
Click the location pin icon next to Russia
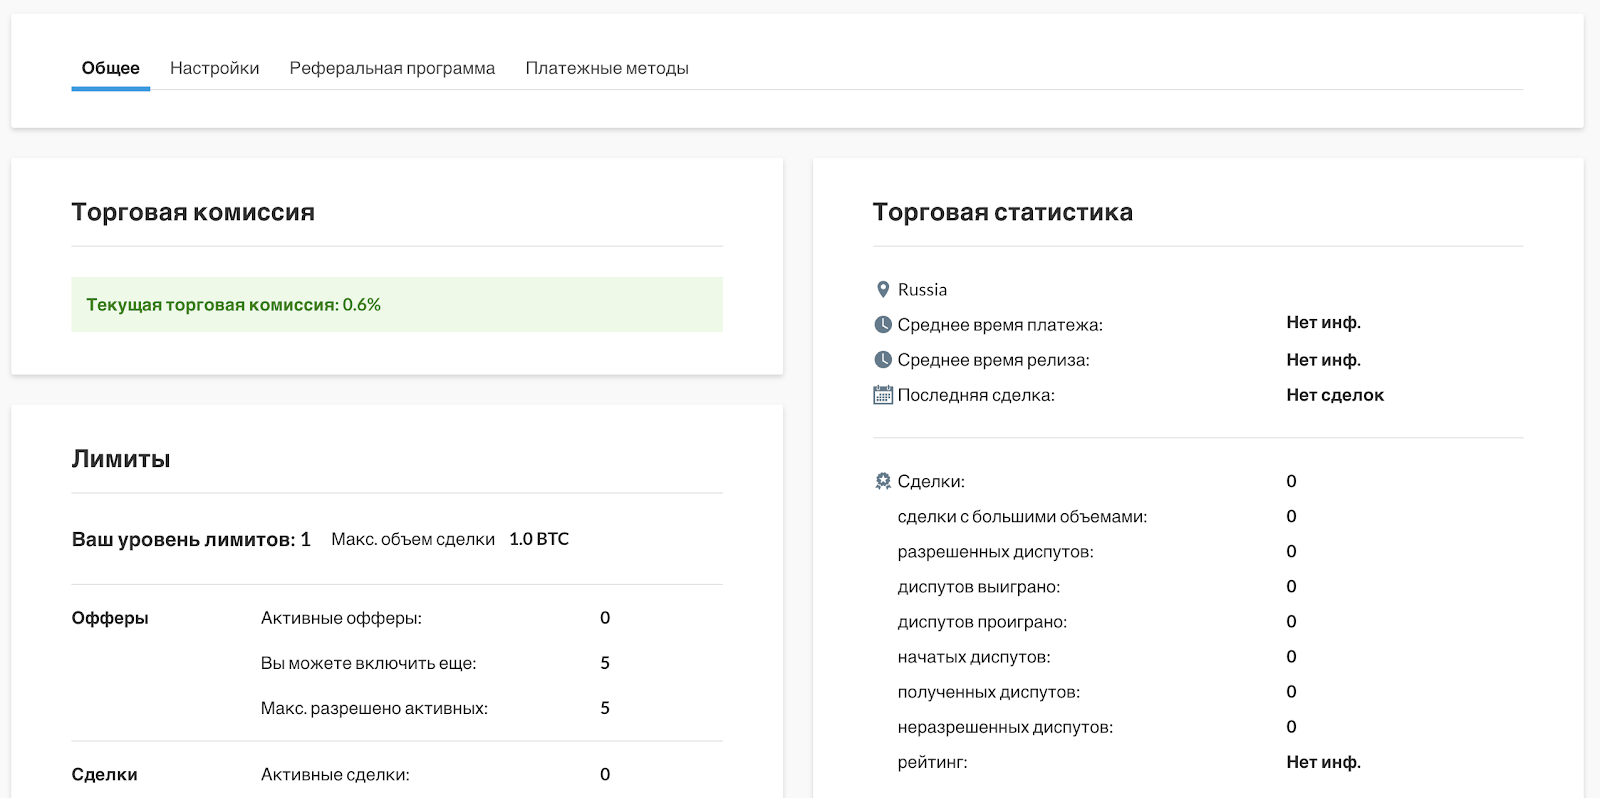coord(882,290)
